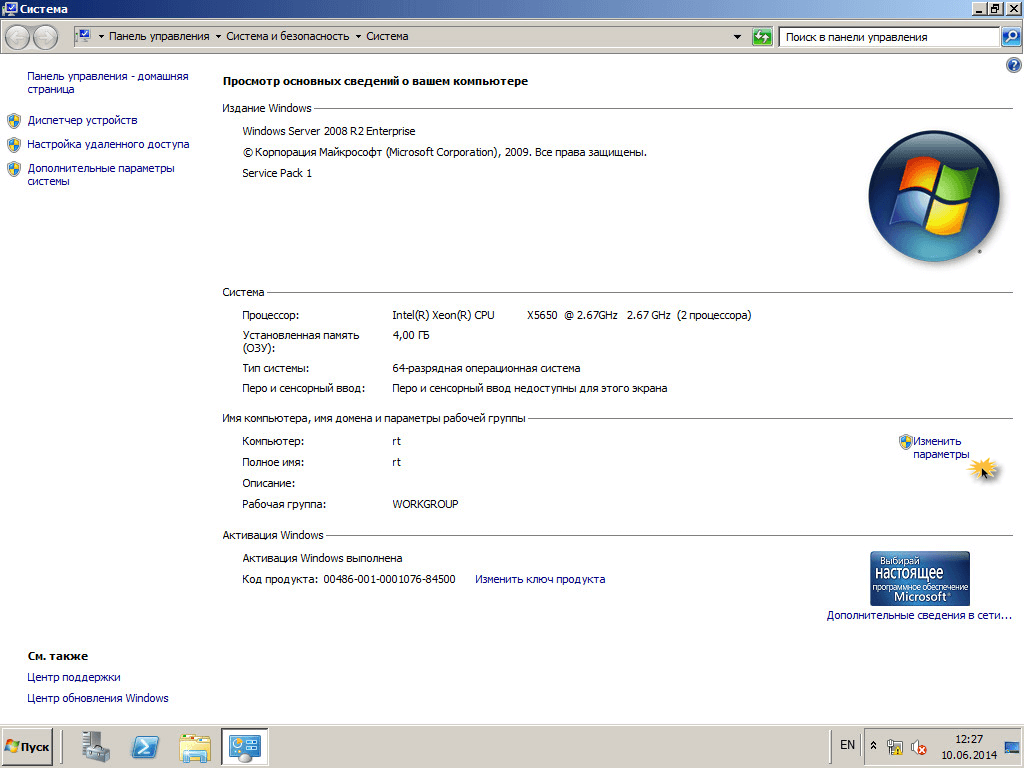
Task: Navigate to Система и безопасность breadcrumb
Action: pos(288,37)
